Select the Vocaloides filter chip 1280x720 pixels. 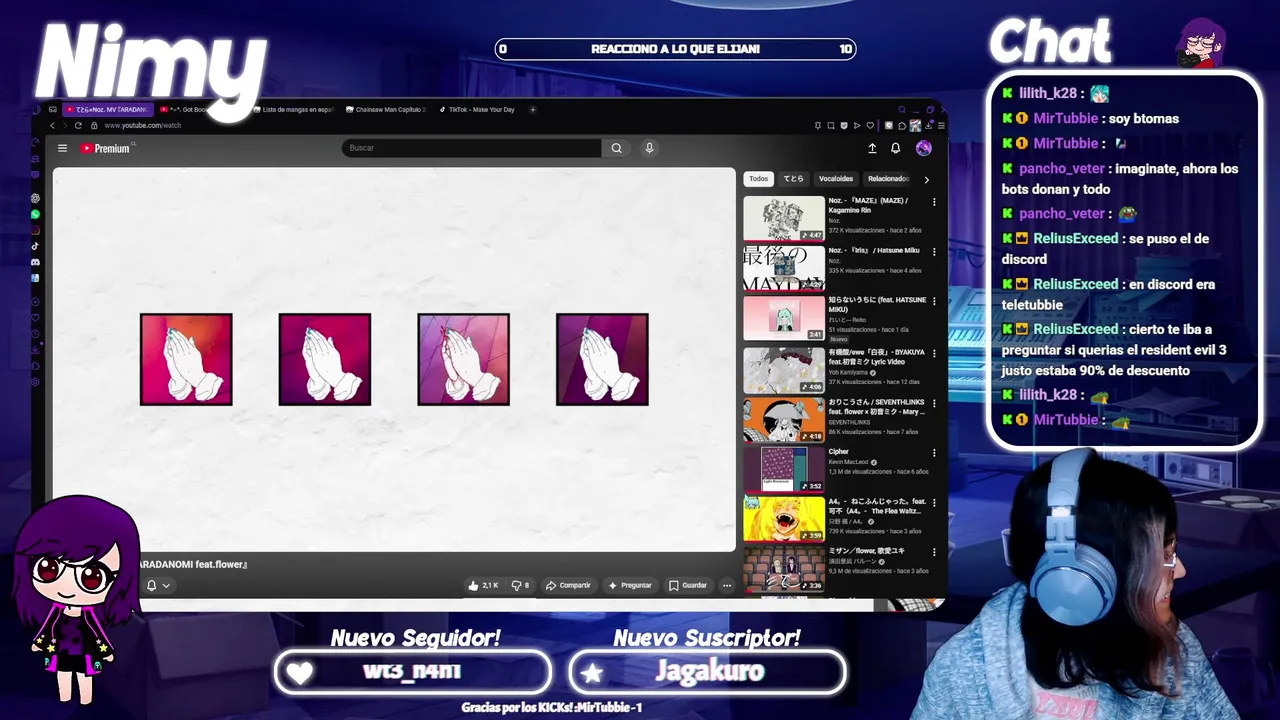point(836,179)
